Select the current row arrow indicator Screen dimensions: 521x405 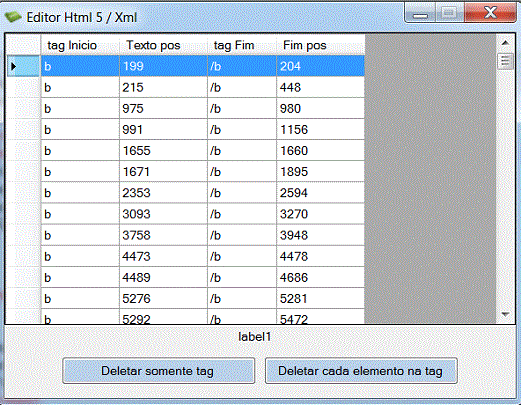(13, 66)
